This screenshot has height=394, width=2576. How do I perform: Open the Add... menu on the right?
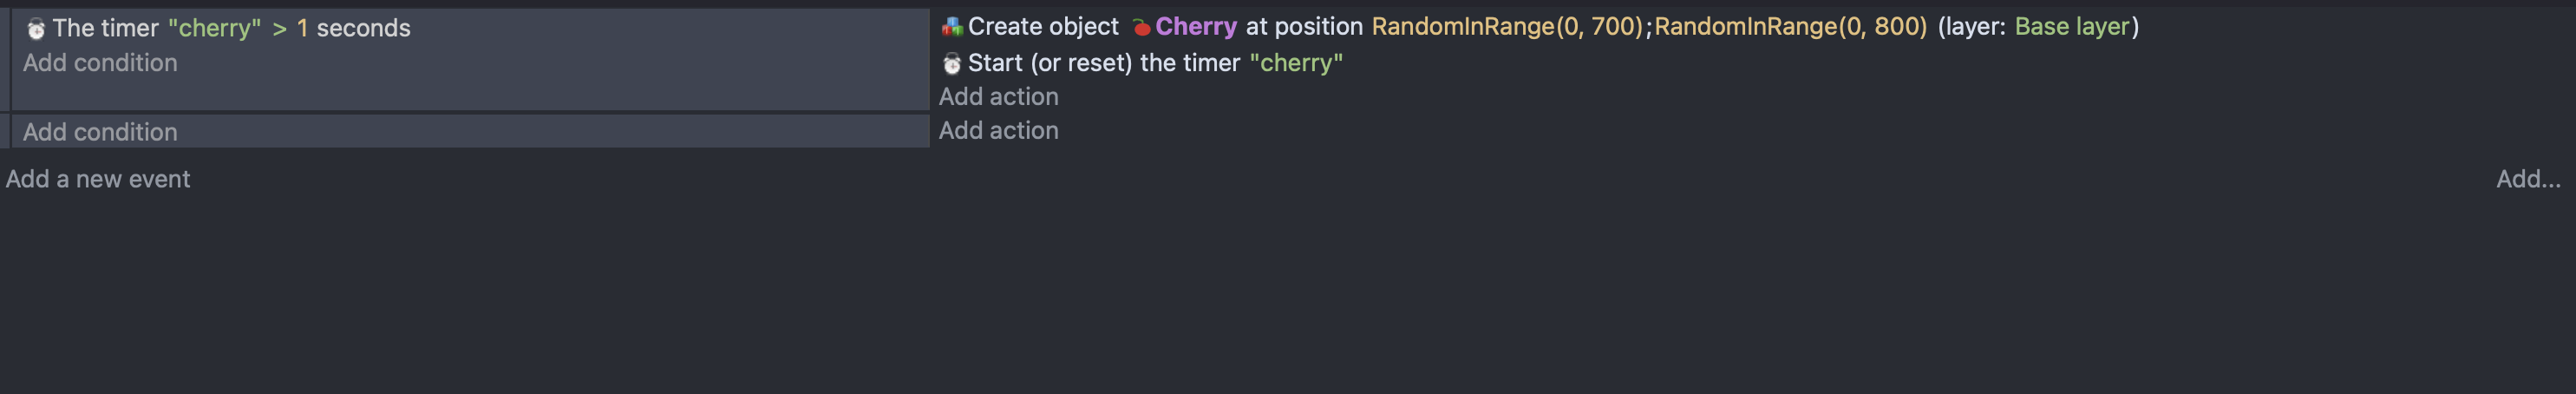(x=2528, y=179)
